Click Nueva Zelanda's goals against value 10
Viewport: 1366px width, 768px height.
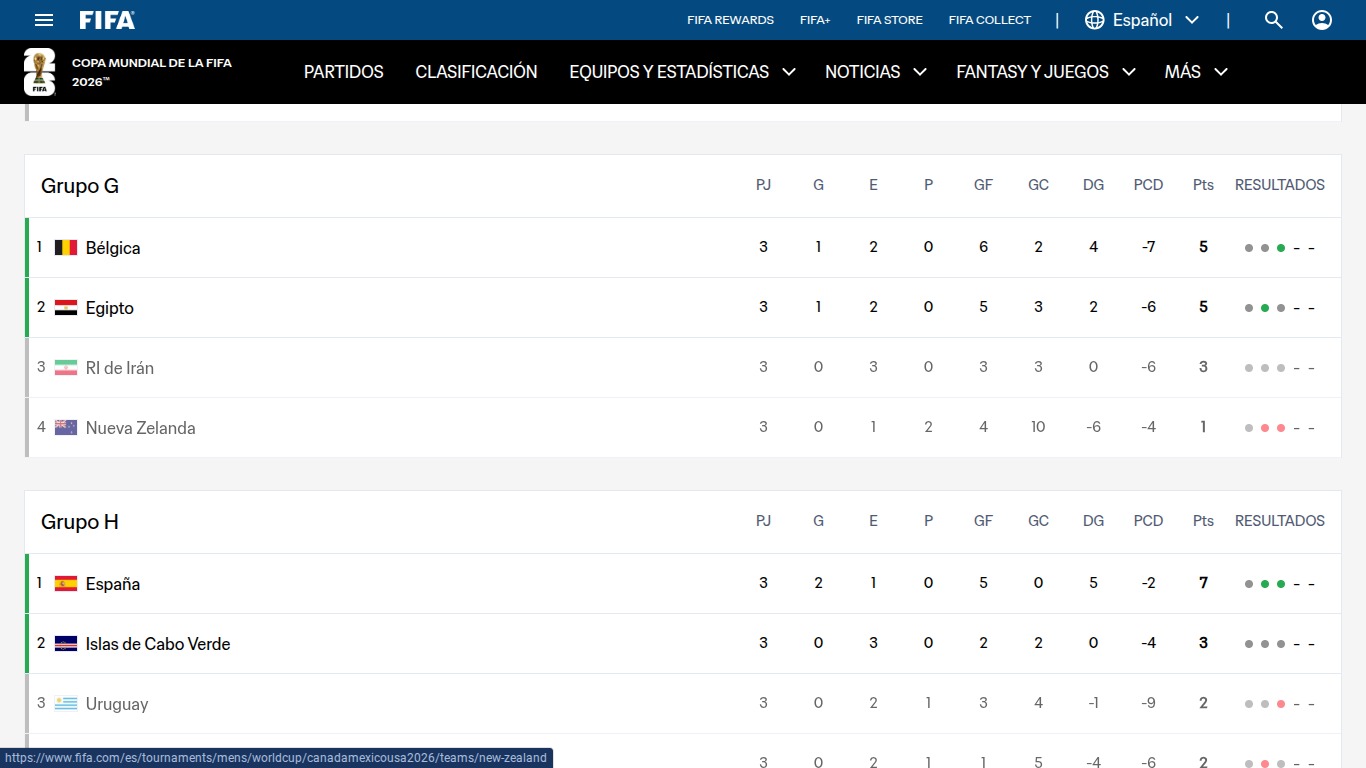point(1038,427)
